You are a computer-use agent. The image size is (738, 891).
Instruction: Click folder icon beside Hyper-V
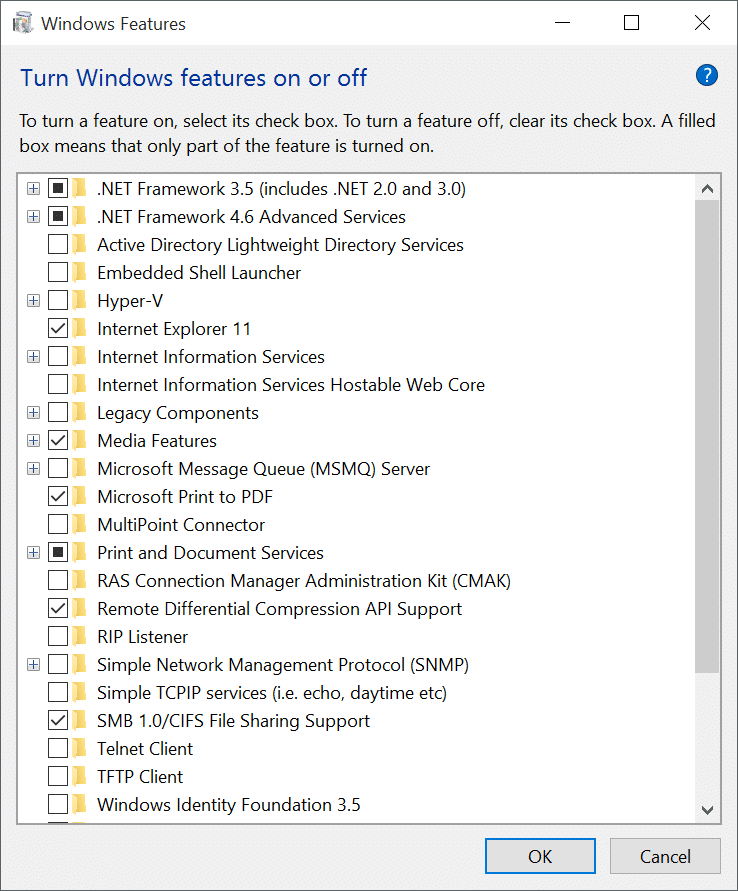79,300
